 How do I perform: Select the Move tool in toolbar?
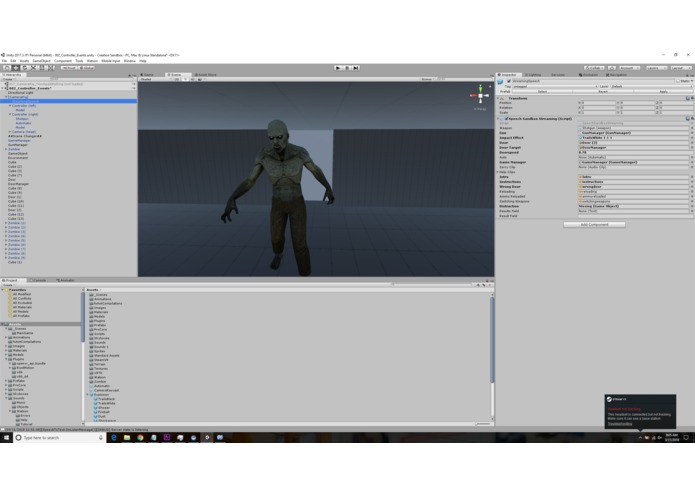(x=16, y=68)
